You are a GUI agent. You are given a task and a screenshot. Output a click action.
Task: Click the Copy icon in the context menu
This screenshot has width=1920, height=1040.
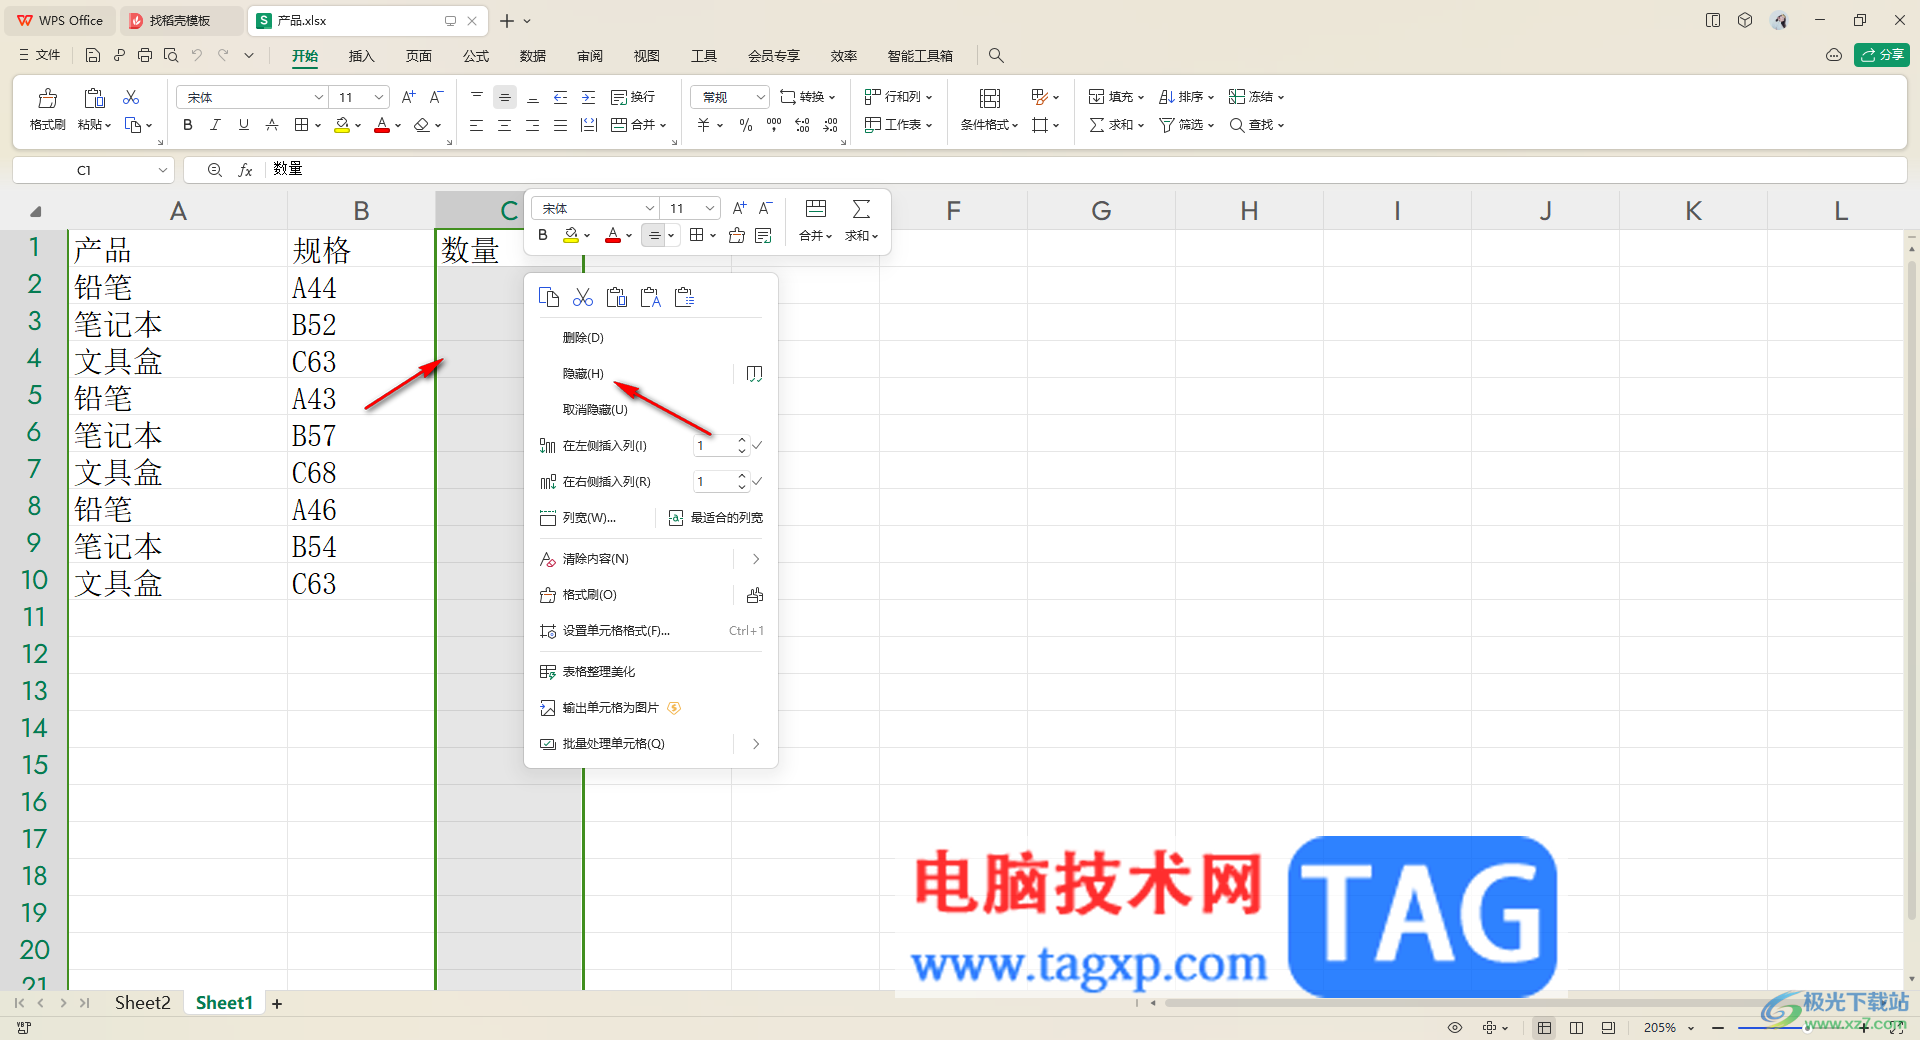pyautogui.click(x=549, y=297)
